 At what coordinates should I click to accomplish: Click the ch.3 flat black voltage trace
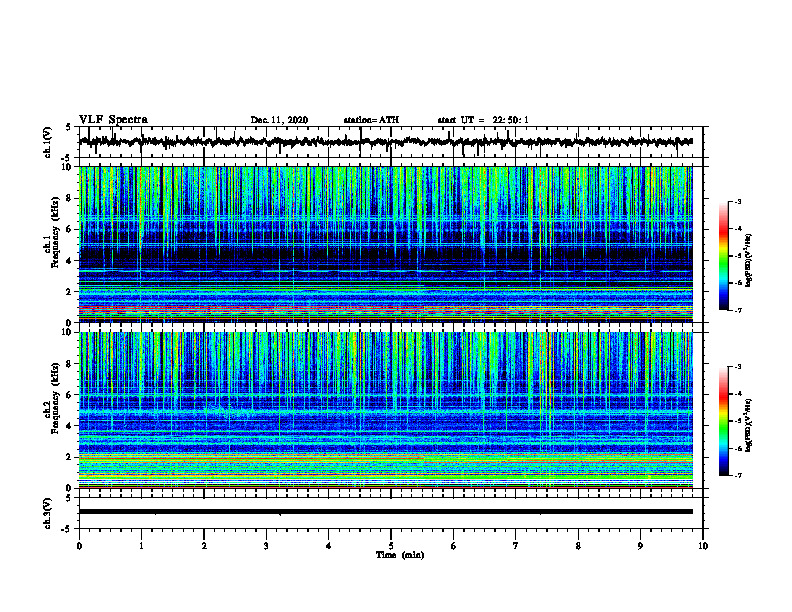(385, 512)
